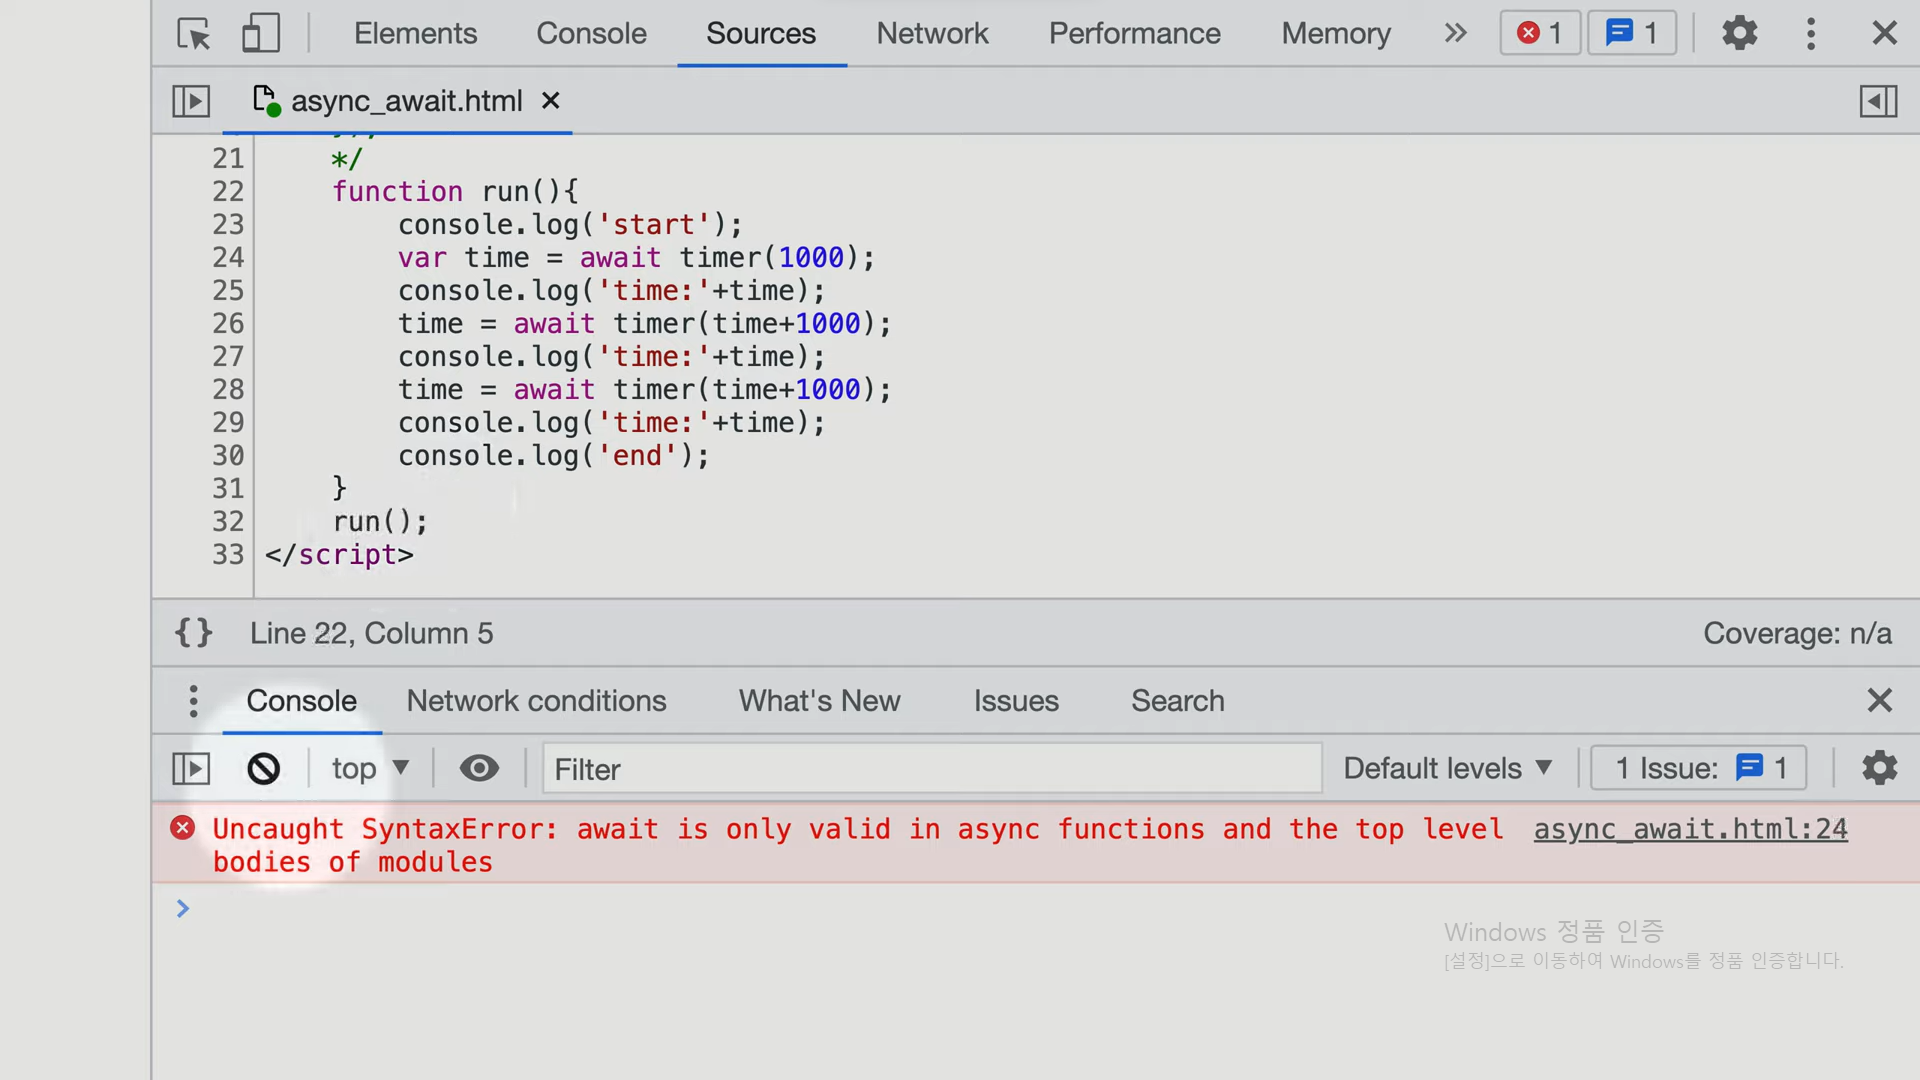
Task: Open console settings gear
Action: (1879, 768)
